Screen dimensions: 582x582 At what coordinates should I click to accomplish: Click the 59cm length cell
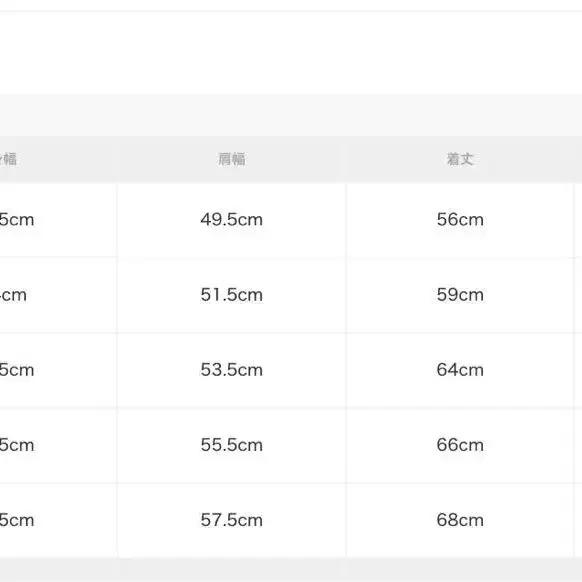(x=460, y=295)
